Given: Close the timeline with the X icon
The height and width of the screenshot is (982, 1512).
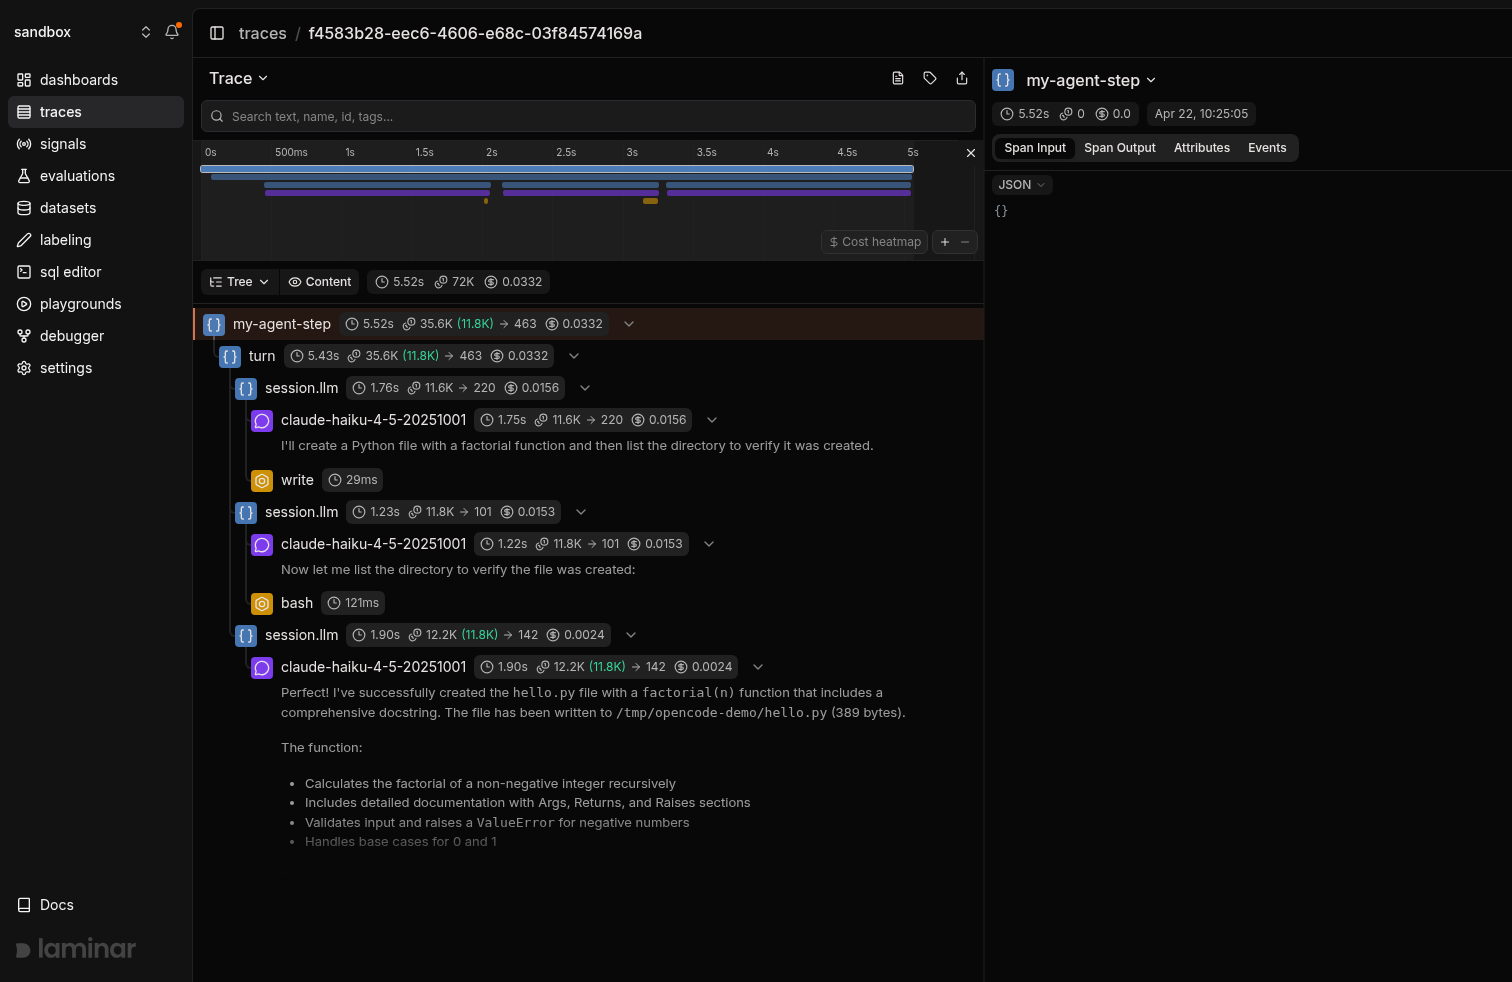Looking at the screenshot, I should click(970, 153).
